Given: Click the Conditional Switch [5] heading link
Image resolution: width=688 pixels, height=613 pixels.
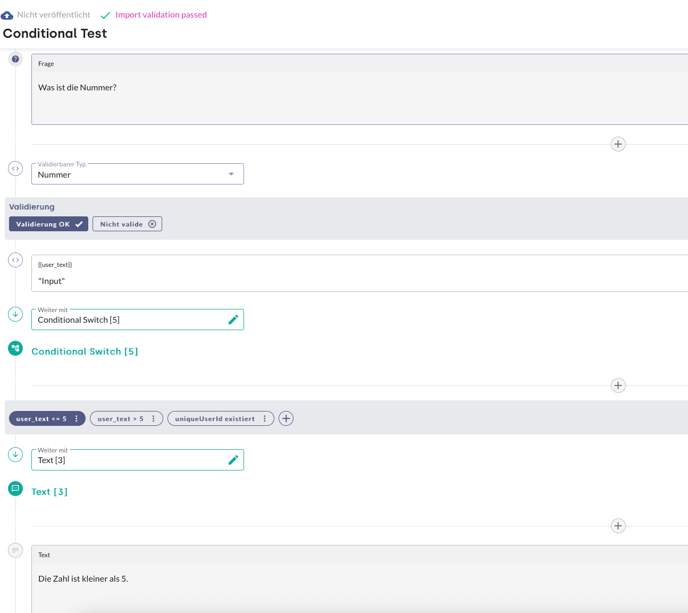Looking at the screenshot, I should click(x=85, y=352).
